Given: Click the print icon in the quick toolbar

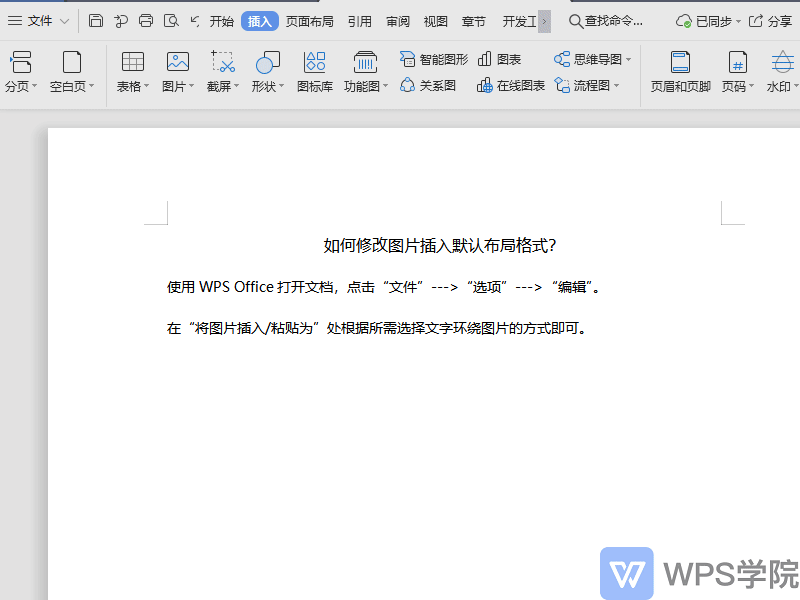Looking at the screenshot, I should [146, 20].
